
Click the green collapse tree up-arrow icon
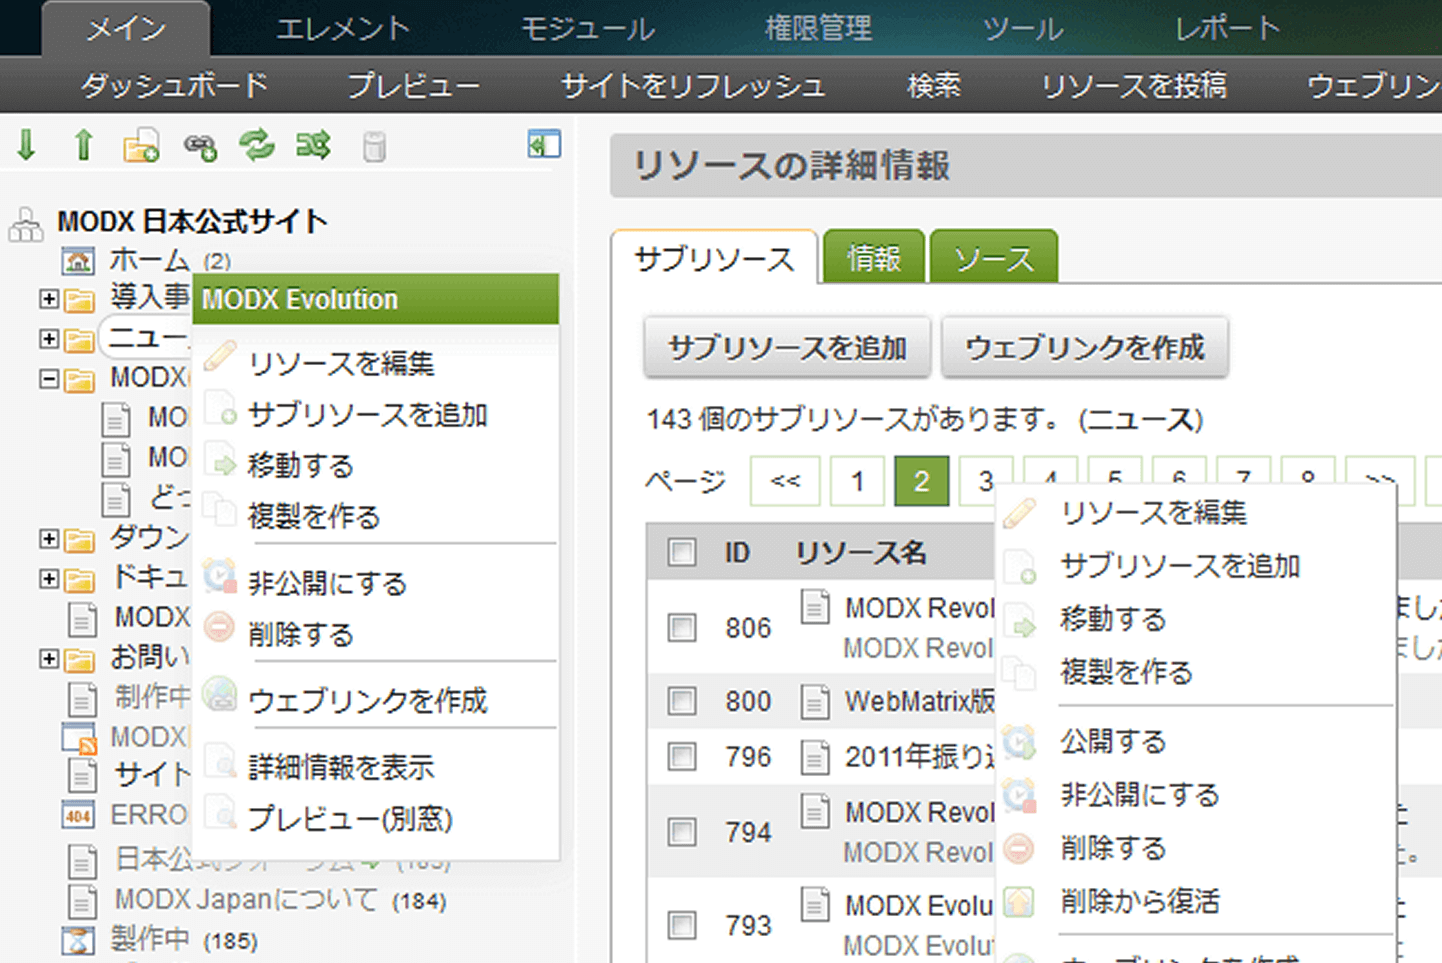[84, 146]
